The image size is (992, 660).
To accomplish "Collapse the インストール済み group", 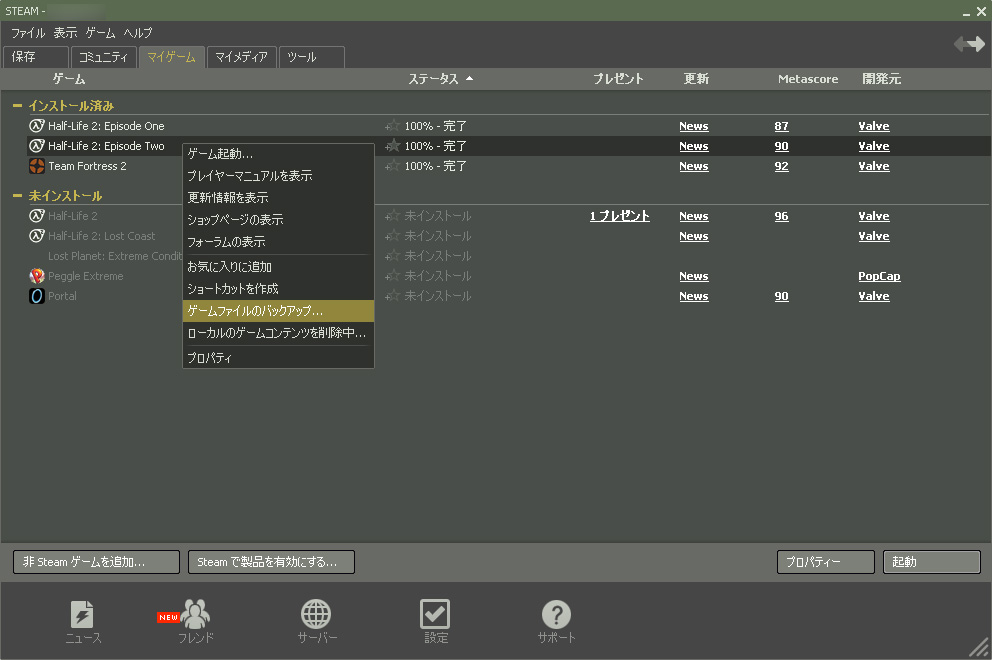I will pos(17,106).
